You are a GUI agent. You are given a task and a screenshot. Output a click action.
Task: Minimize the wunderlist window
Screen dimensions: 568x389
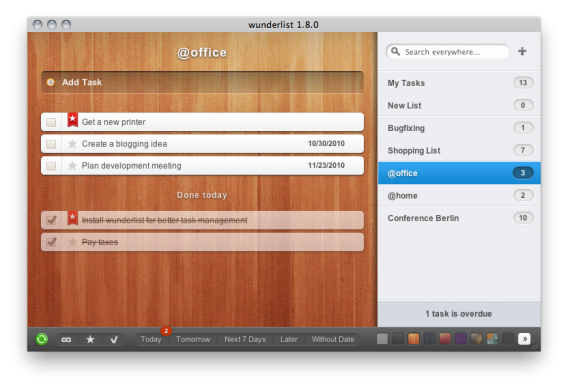coord(52,24)
